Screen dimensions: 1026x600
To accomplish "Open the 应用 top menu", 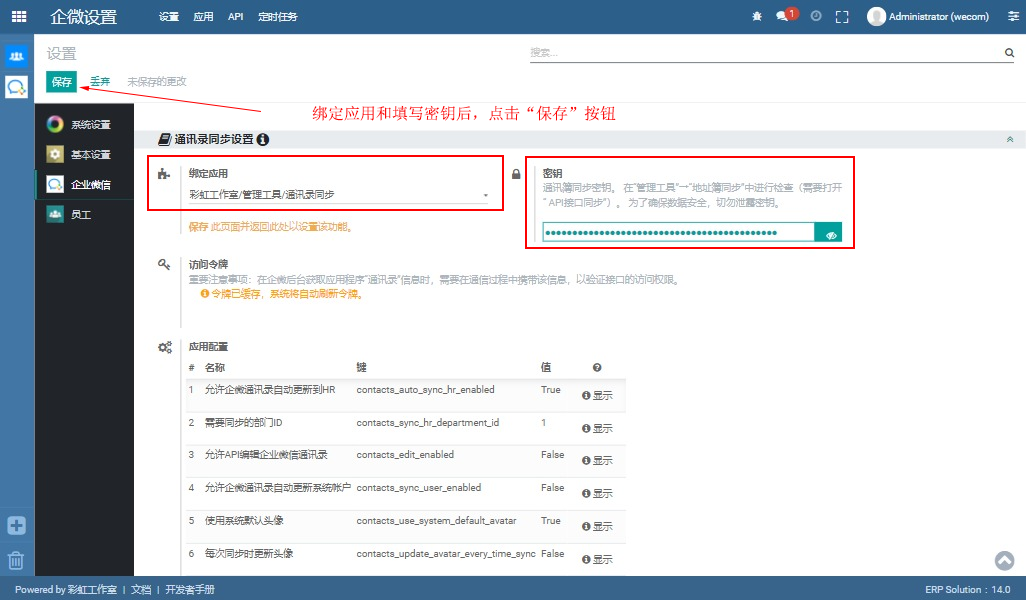I will click(x=203, y=16).
